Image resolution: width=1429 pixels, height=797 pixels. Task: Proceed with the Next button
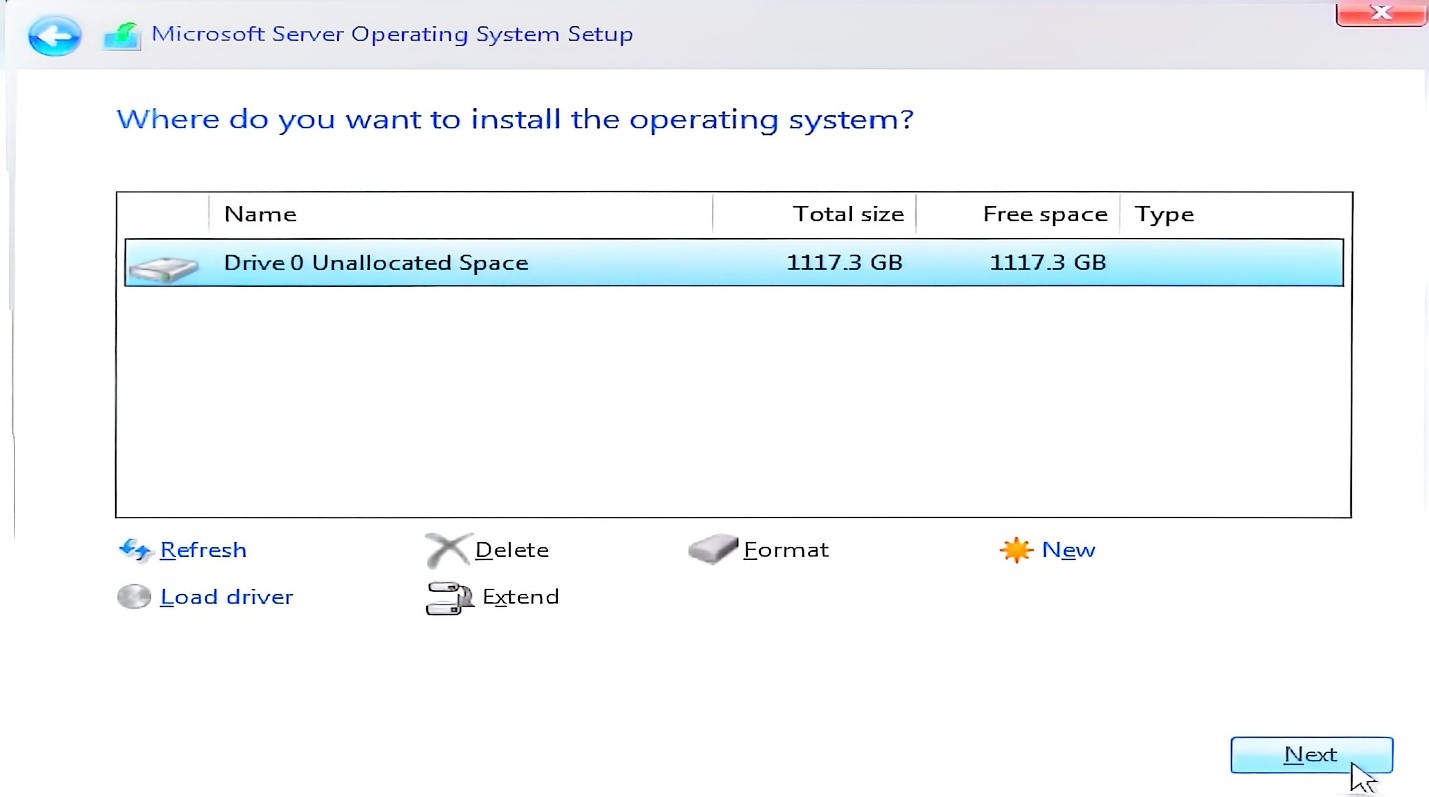tap(1311, 755)
